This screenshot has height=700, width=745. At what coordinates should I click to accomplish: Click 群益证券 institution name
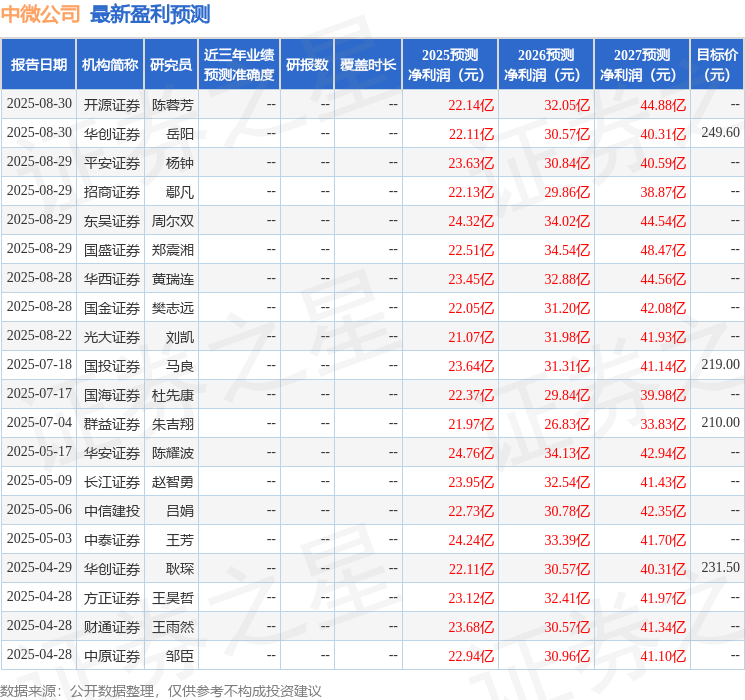tap(112, 424)
